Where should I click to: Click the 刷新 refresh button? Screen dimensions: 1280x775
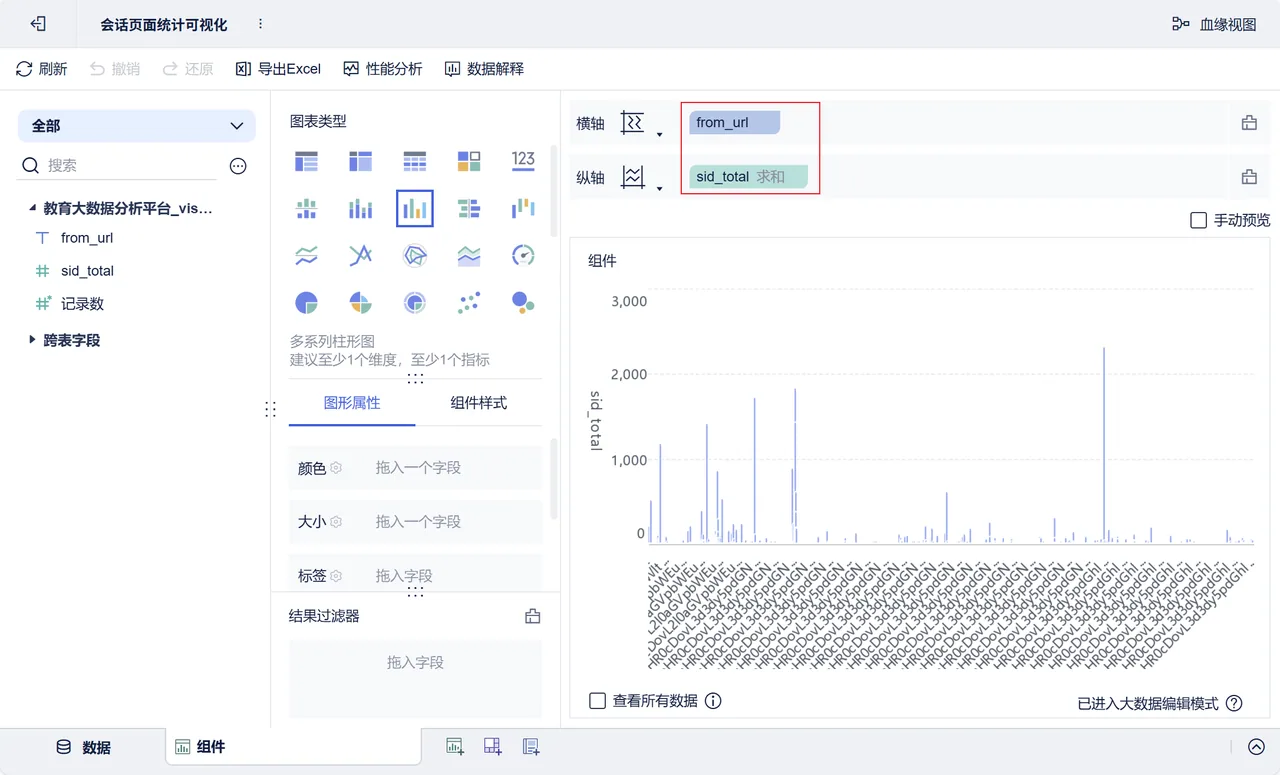[42, 69]
